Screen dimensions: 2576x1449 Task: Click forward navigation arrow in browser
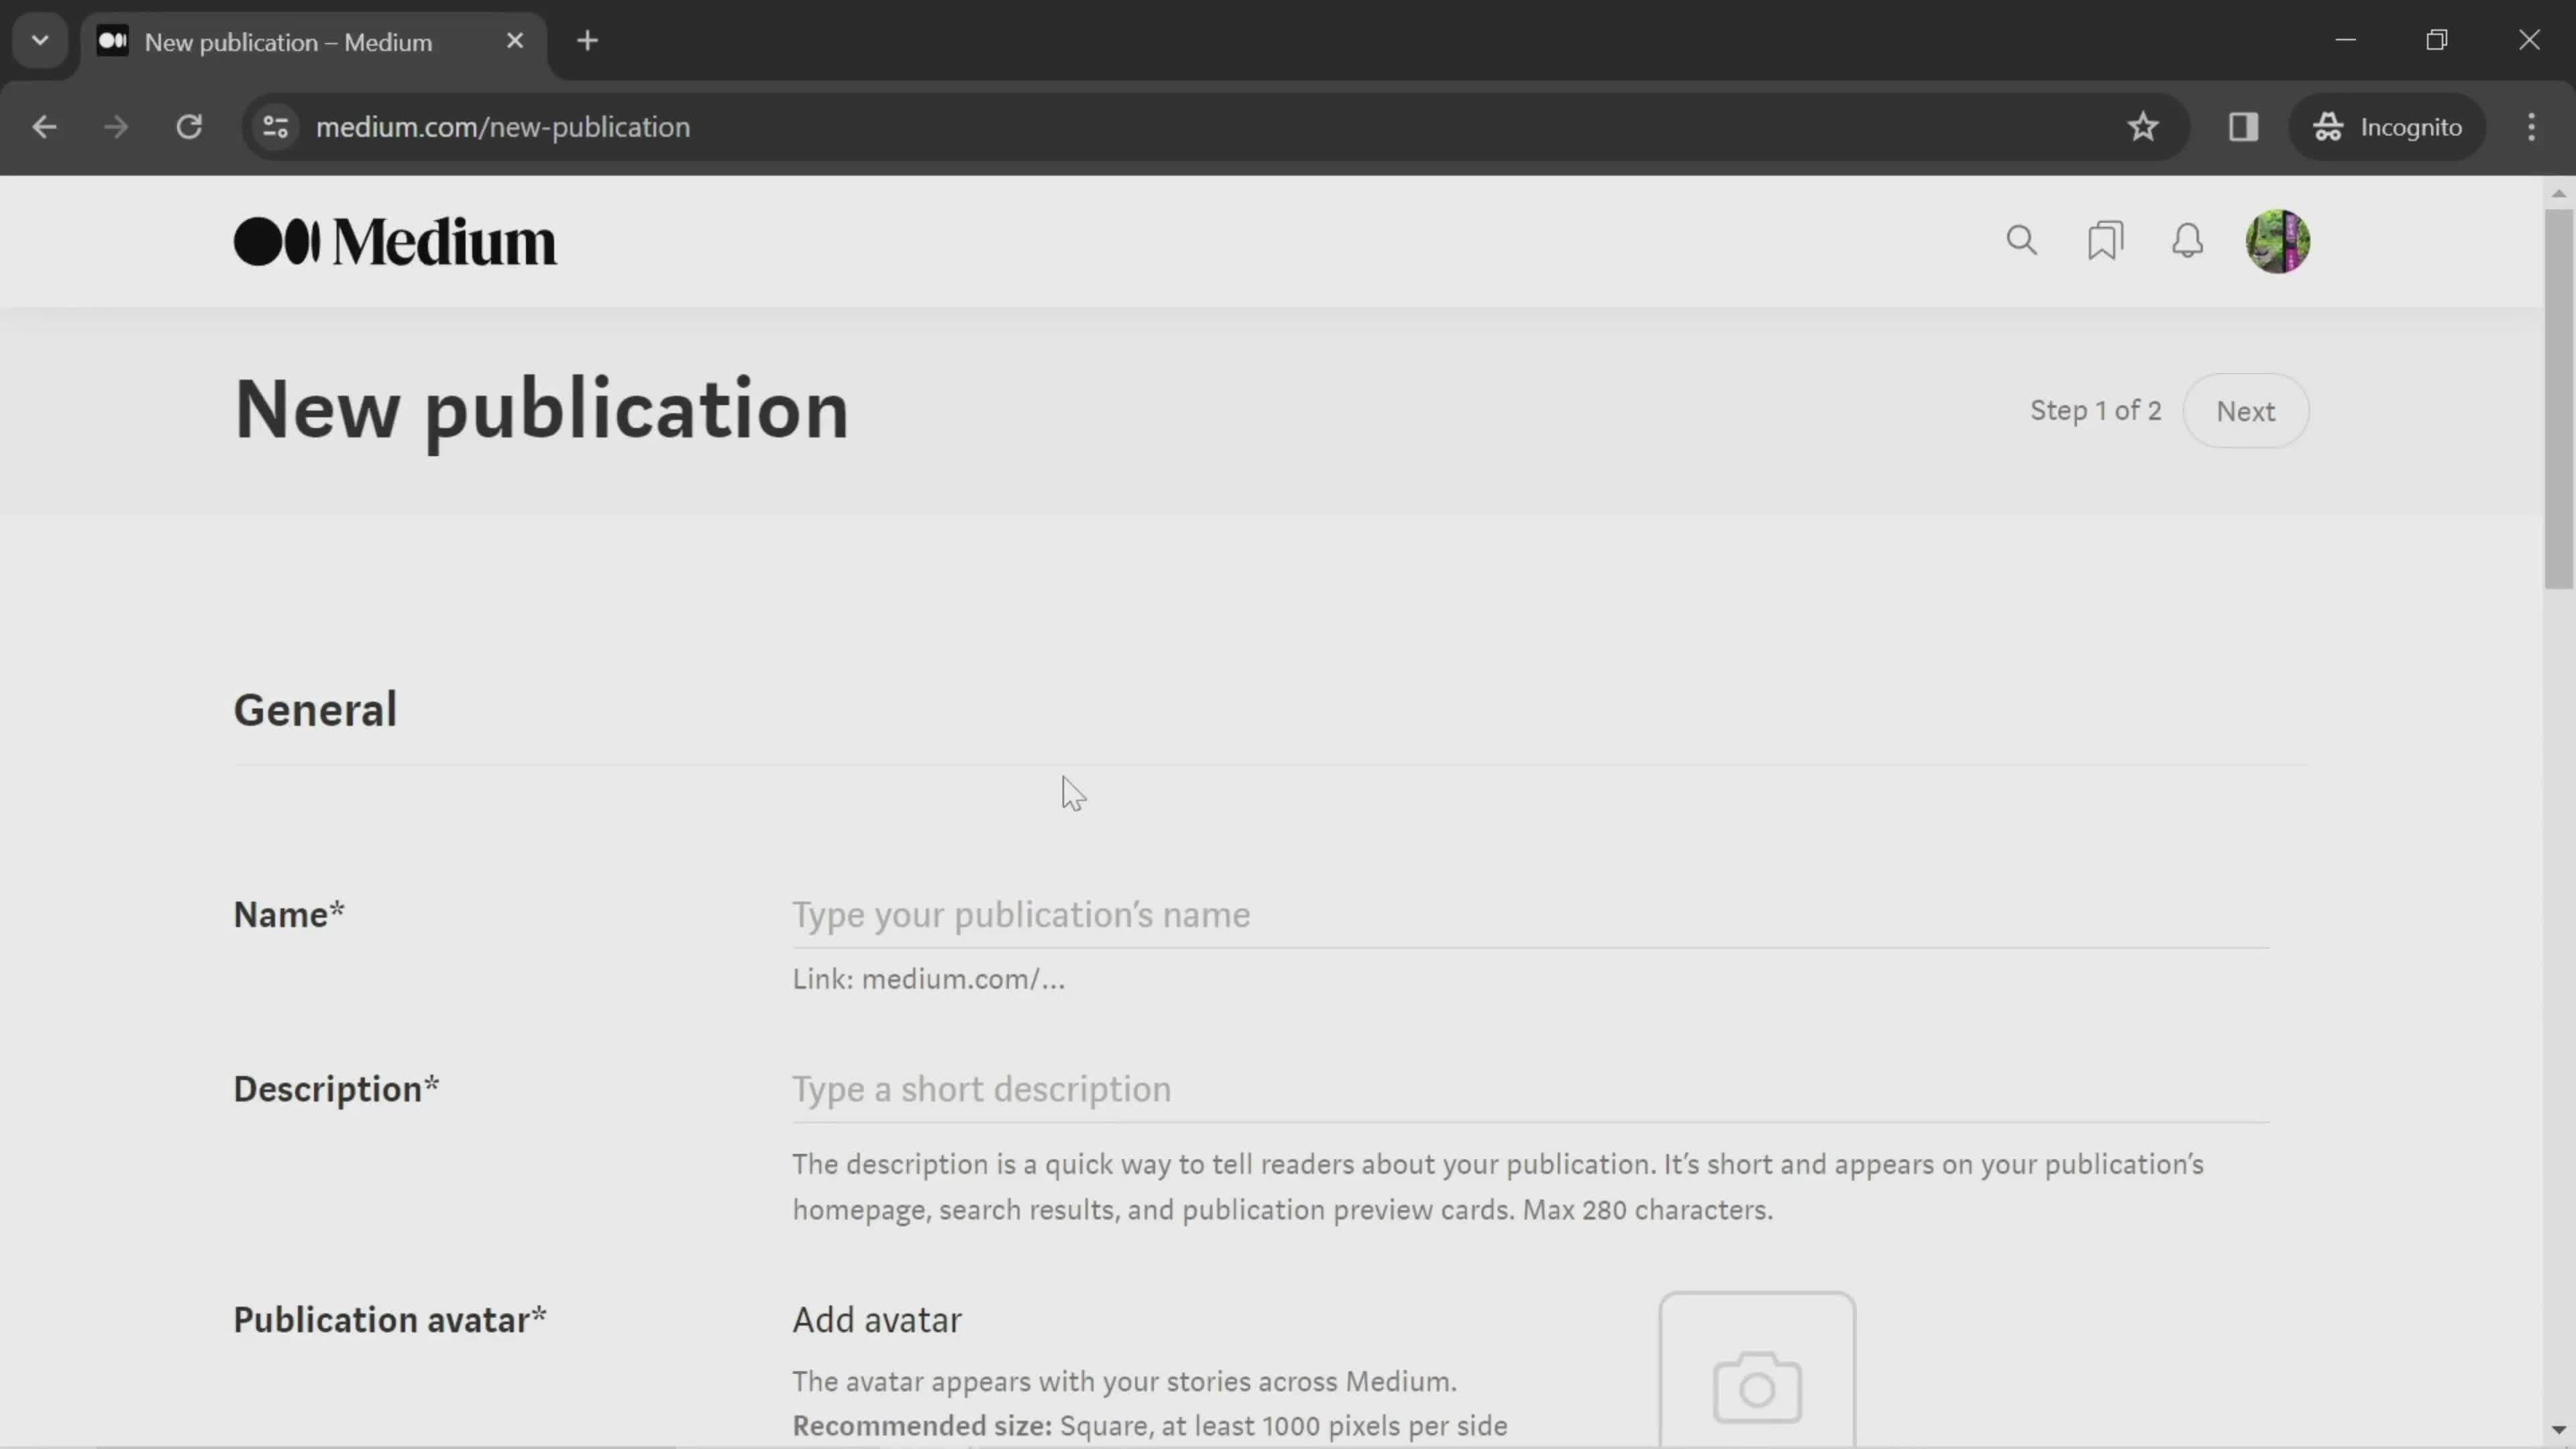115,125
